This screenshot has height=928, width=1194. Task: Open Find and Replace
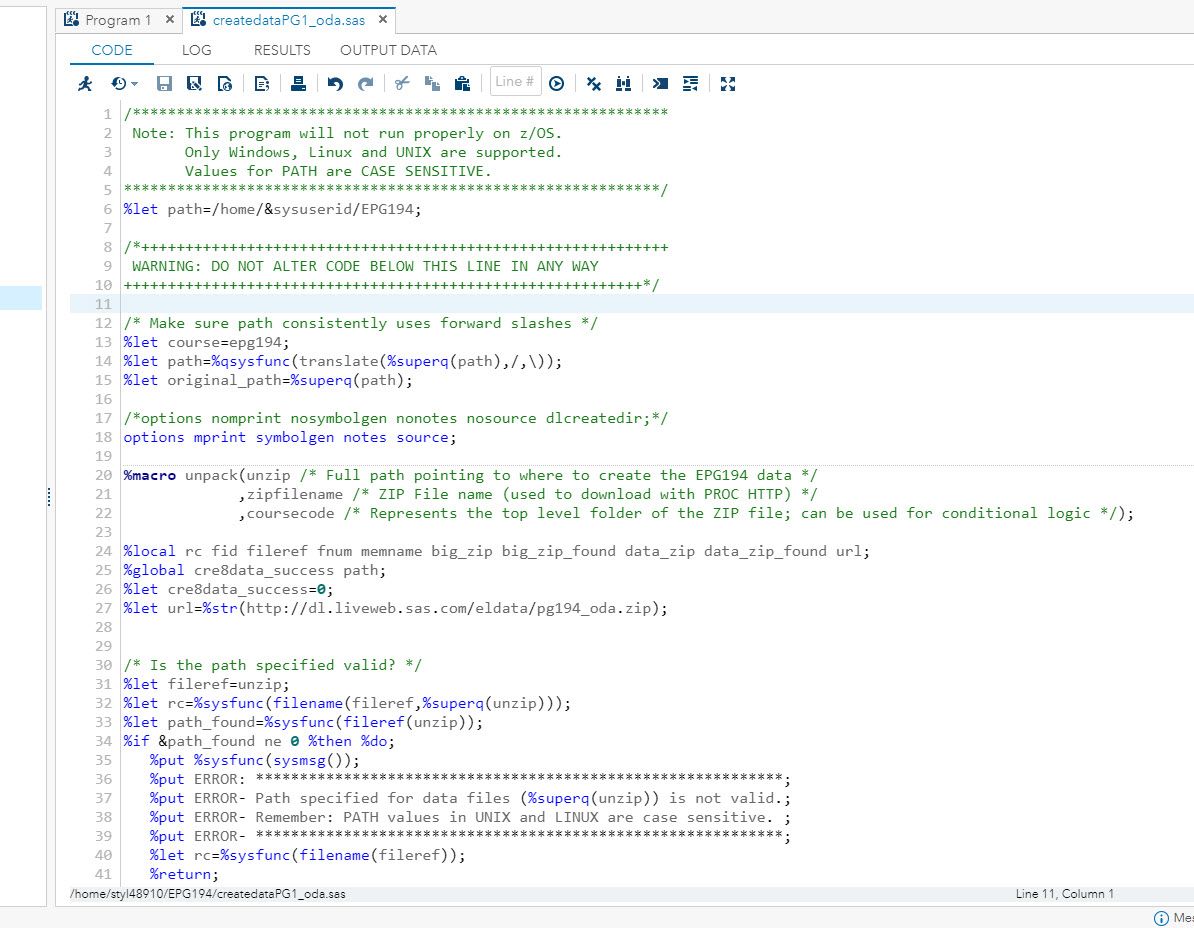click(x=623, y=83)
